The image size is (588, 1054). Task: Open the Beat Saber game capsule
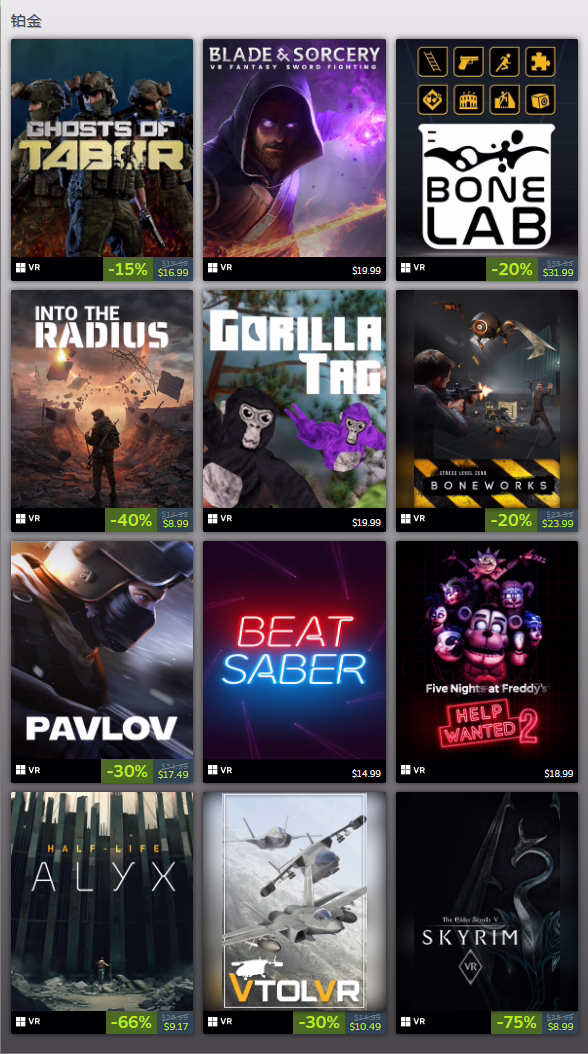(294, 650)
